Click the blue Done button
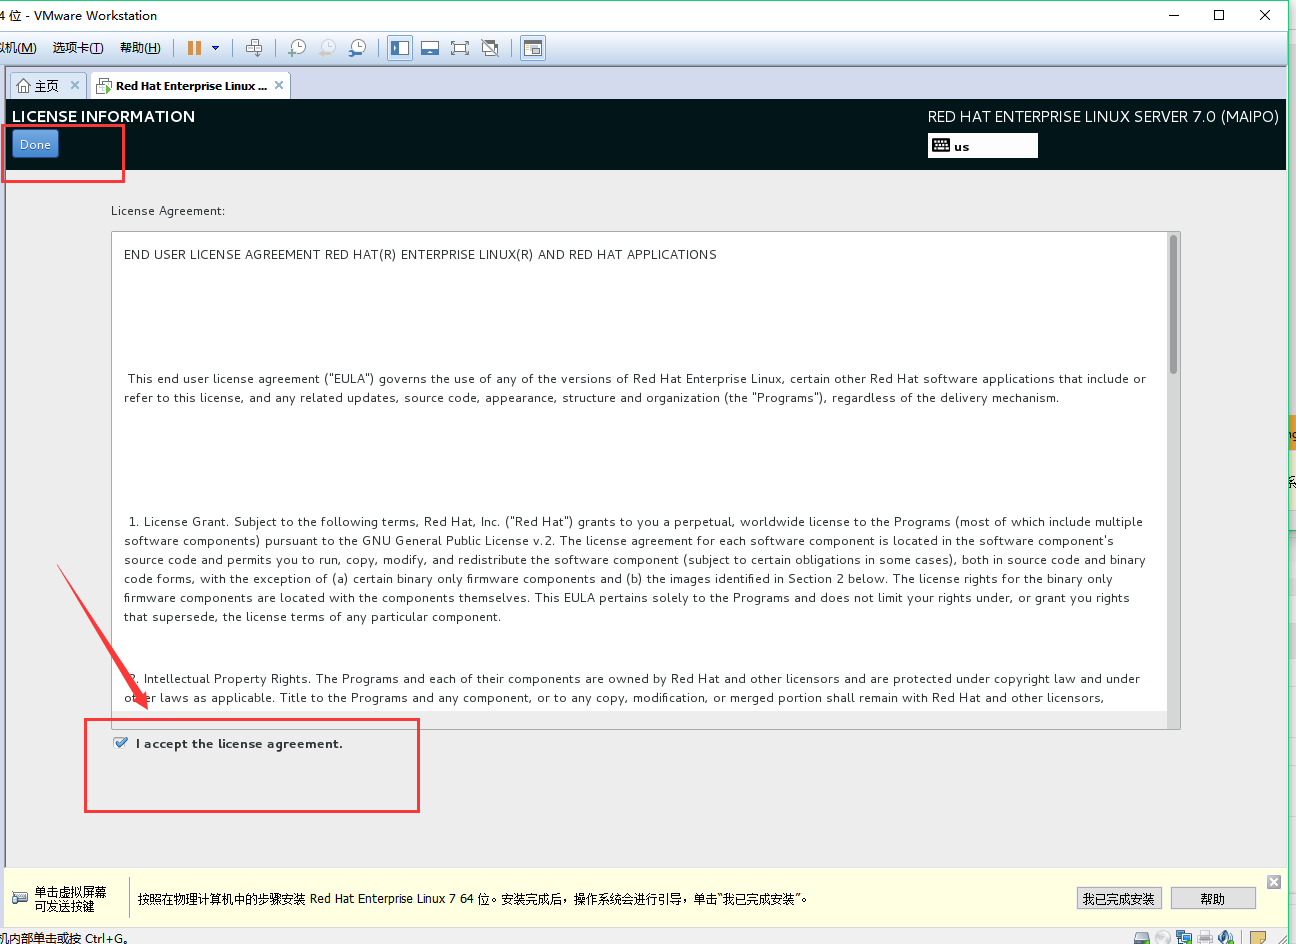The width and height of the screenshot is (1296, 944). [35, 144]
